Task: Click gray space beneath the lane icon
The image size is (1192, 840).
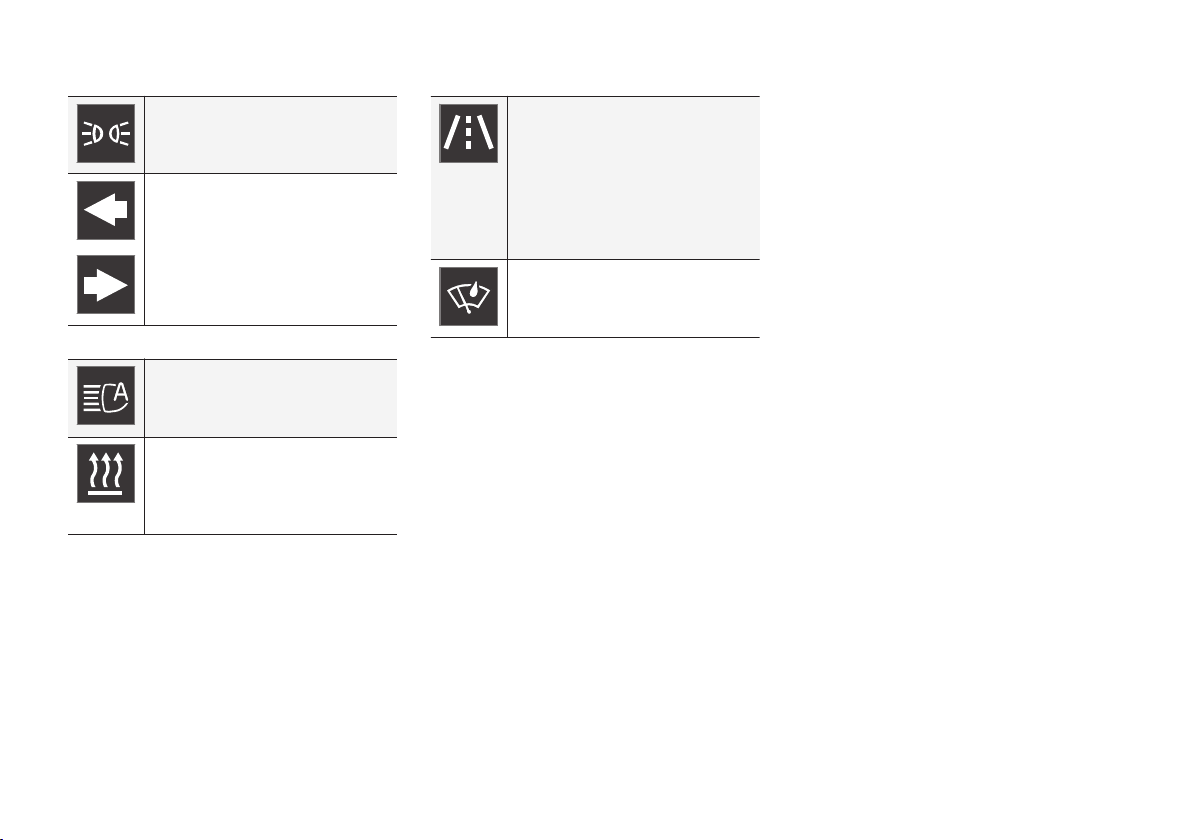Action: click(x=468, y=211)
